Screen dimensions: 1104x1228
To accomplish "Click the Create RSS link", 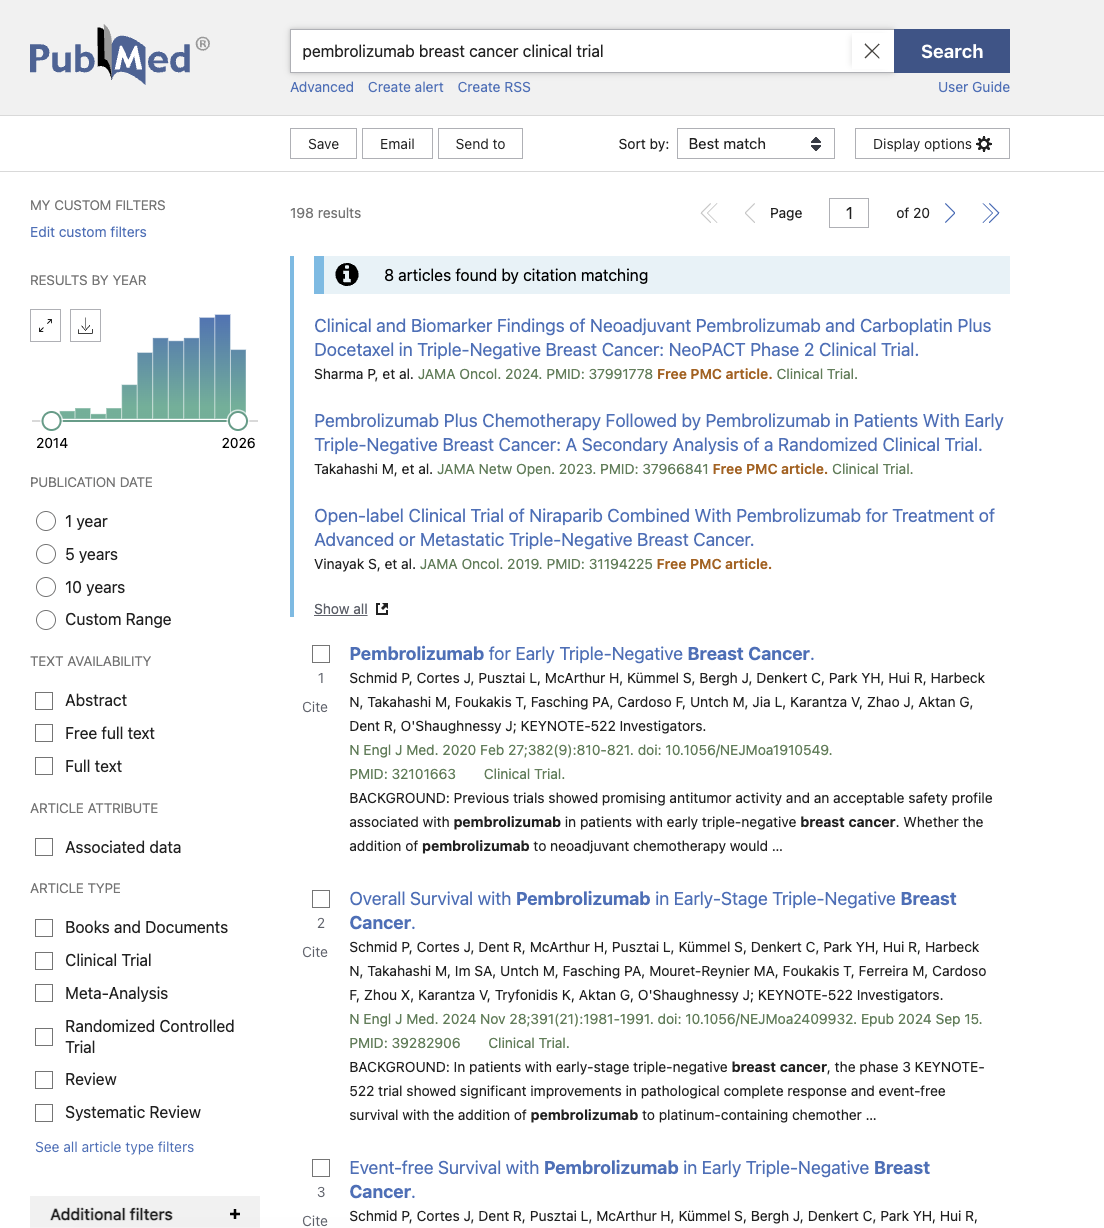I will coord(494,87).
